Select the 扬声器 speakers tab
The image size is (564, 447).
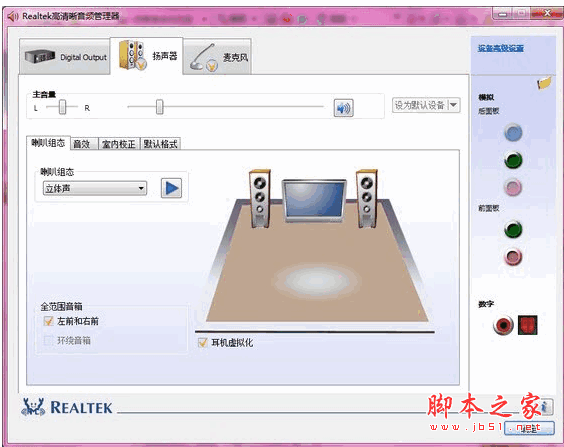pos(147,56)
